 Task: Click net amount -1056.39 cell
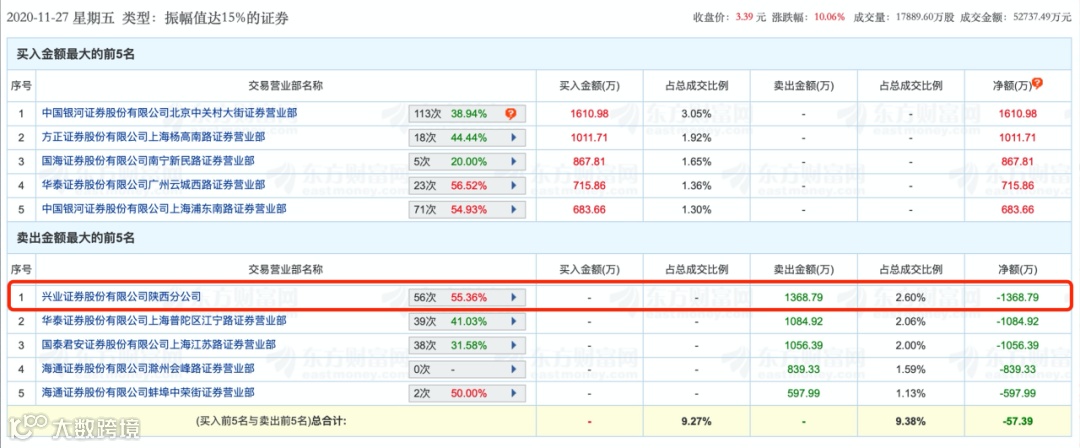(x=1017, y=345)
